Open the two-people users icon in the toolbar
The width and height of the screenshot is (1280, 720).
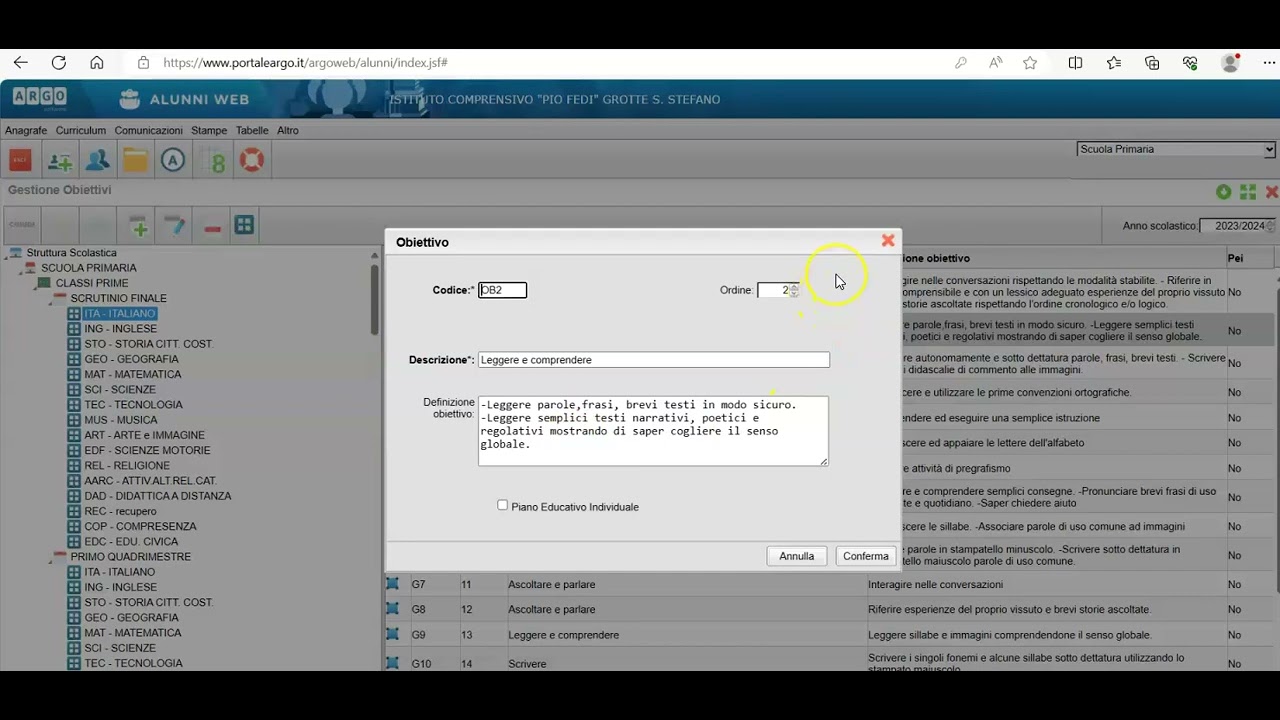[97, 160]
